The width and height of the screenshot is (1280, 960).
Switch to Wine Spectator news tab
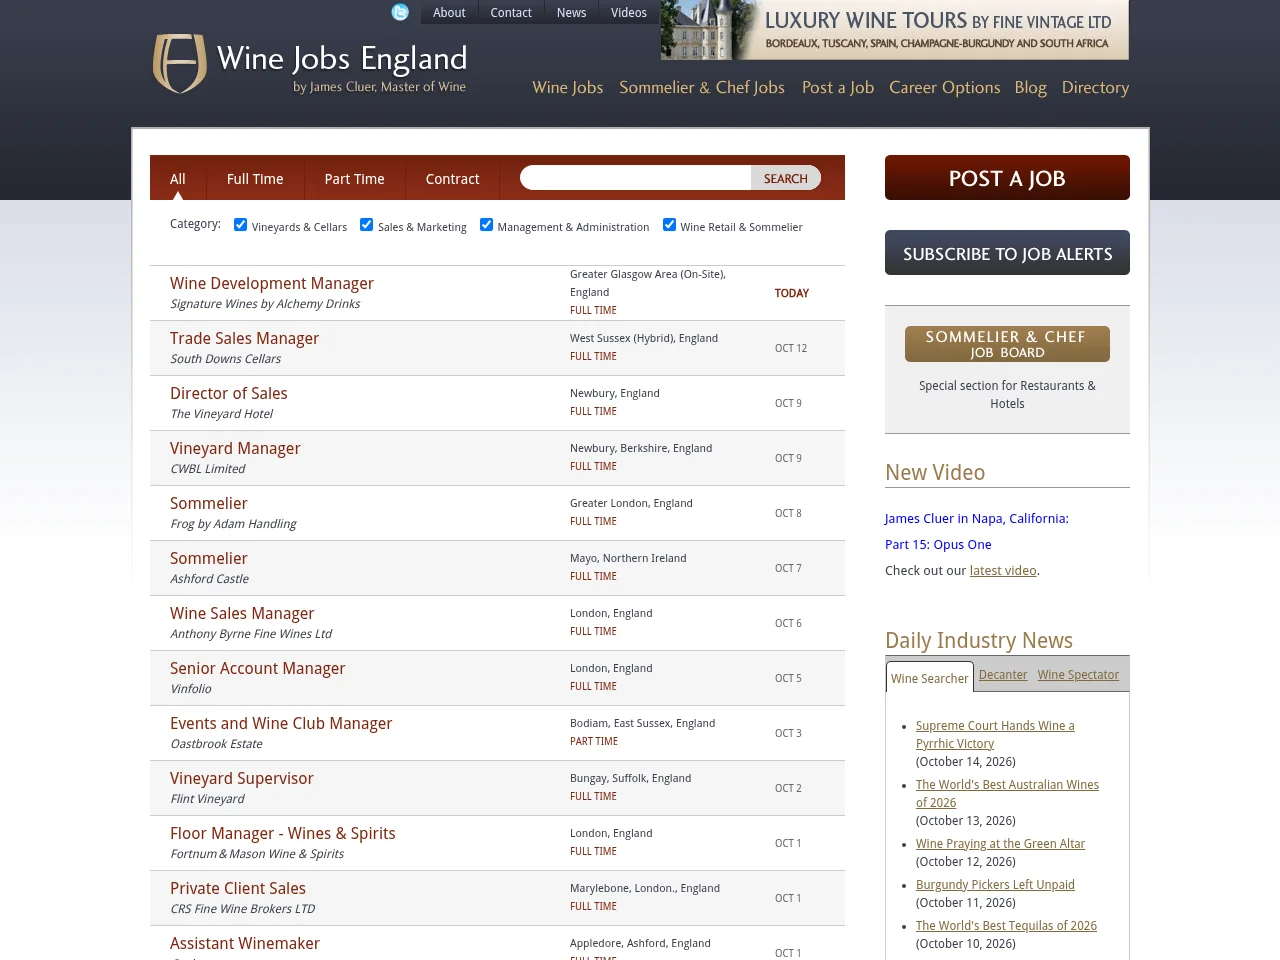(1078, 675)
